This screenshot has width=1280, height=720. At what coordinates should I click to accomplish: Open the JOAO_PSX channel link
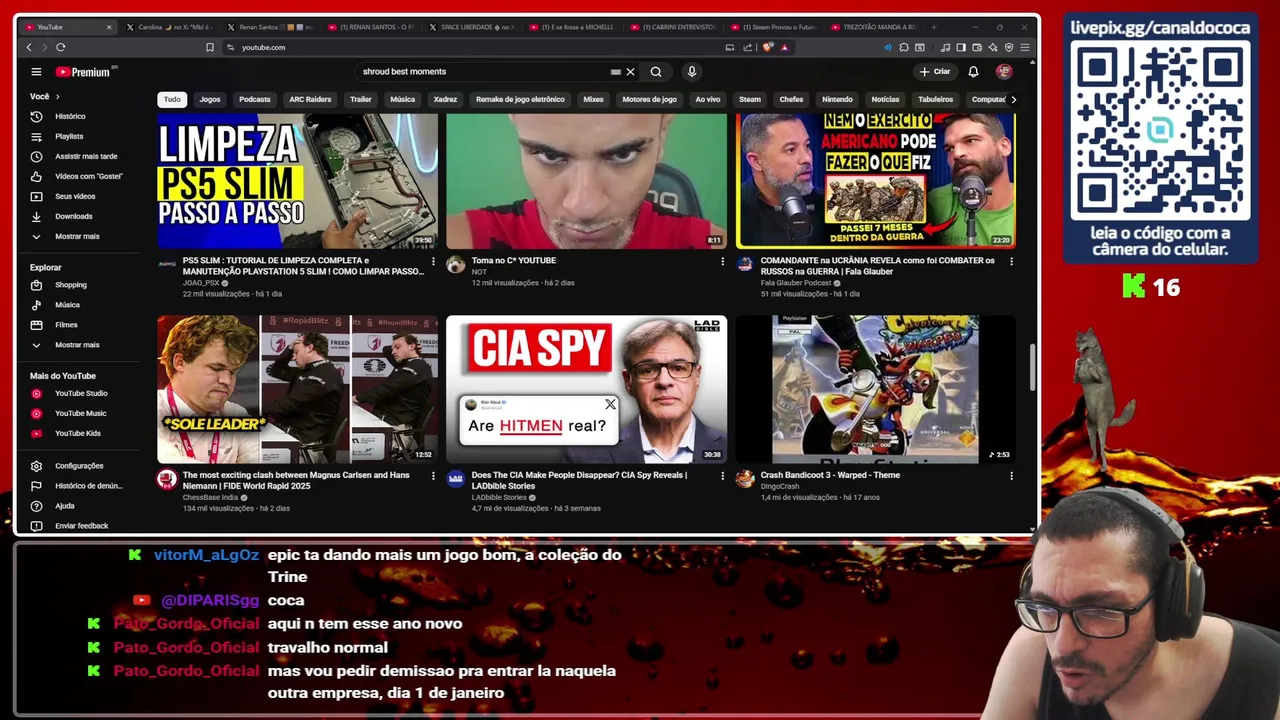pos(200,283)
